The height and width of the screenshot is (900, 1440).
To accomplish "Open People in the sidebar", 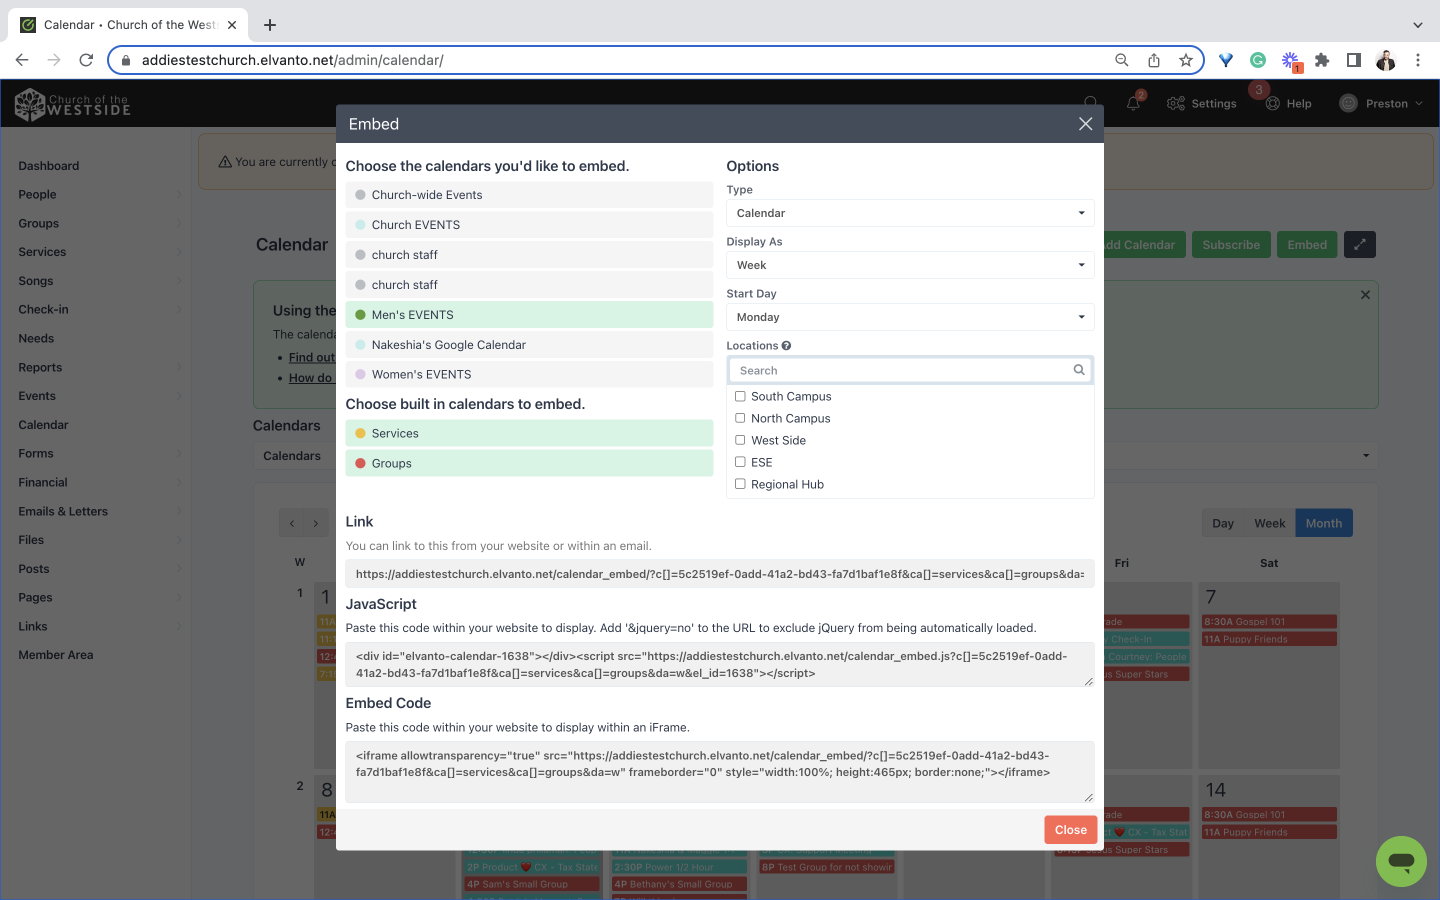I will click(37, 195).
